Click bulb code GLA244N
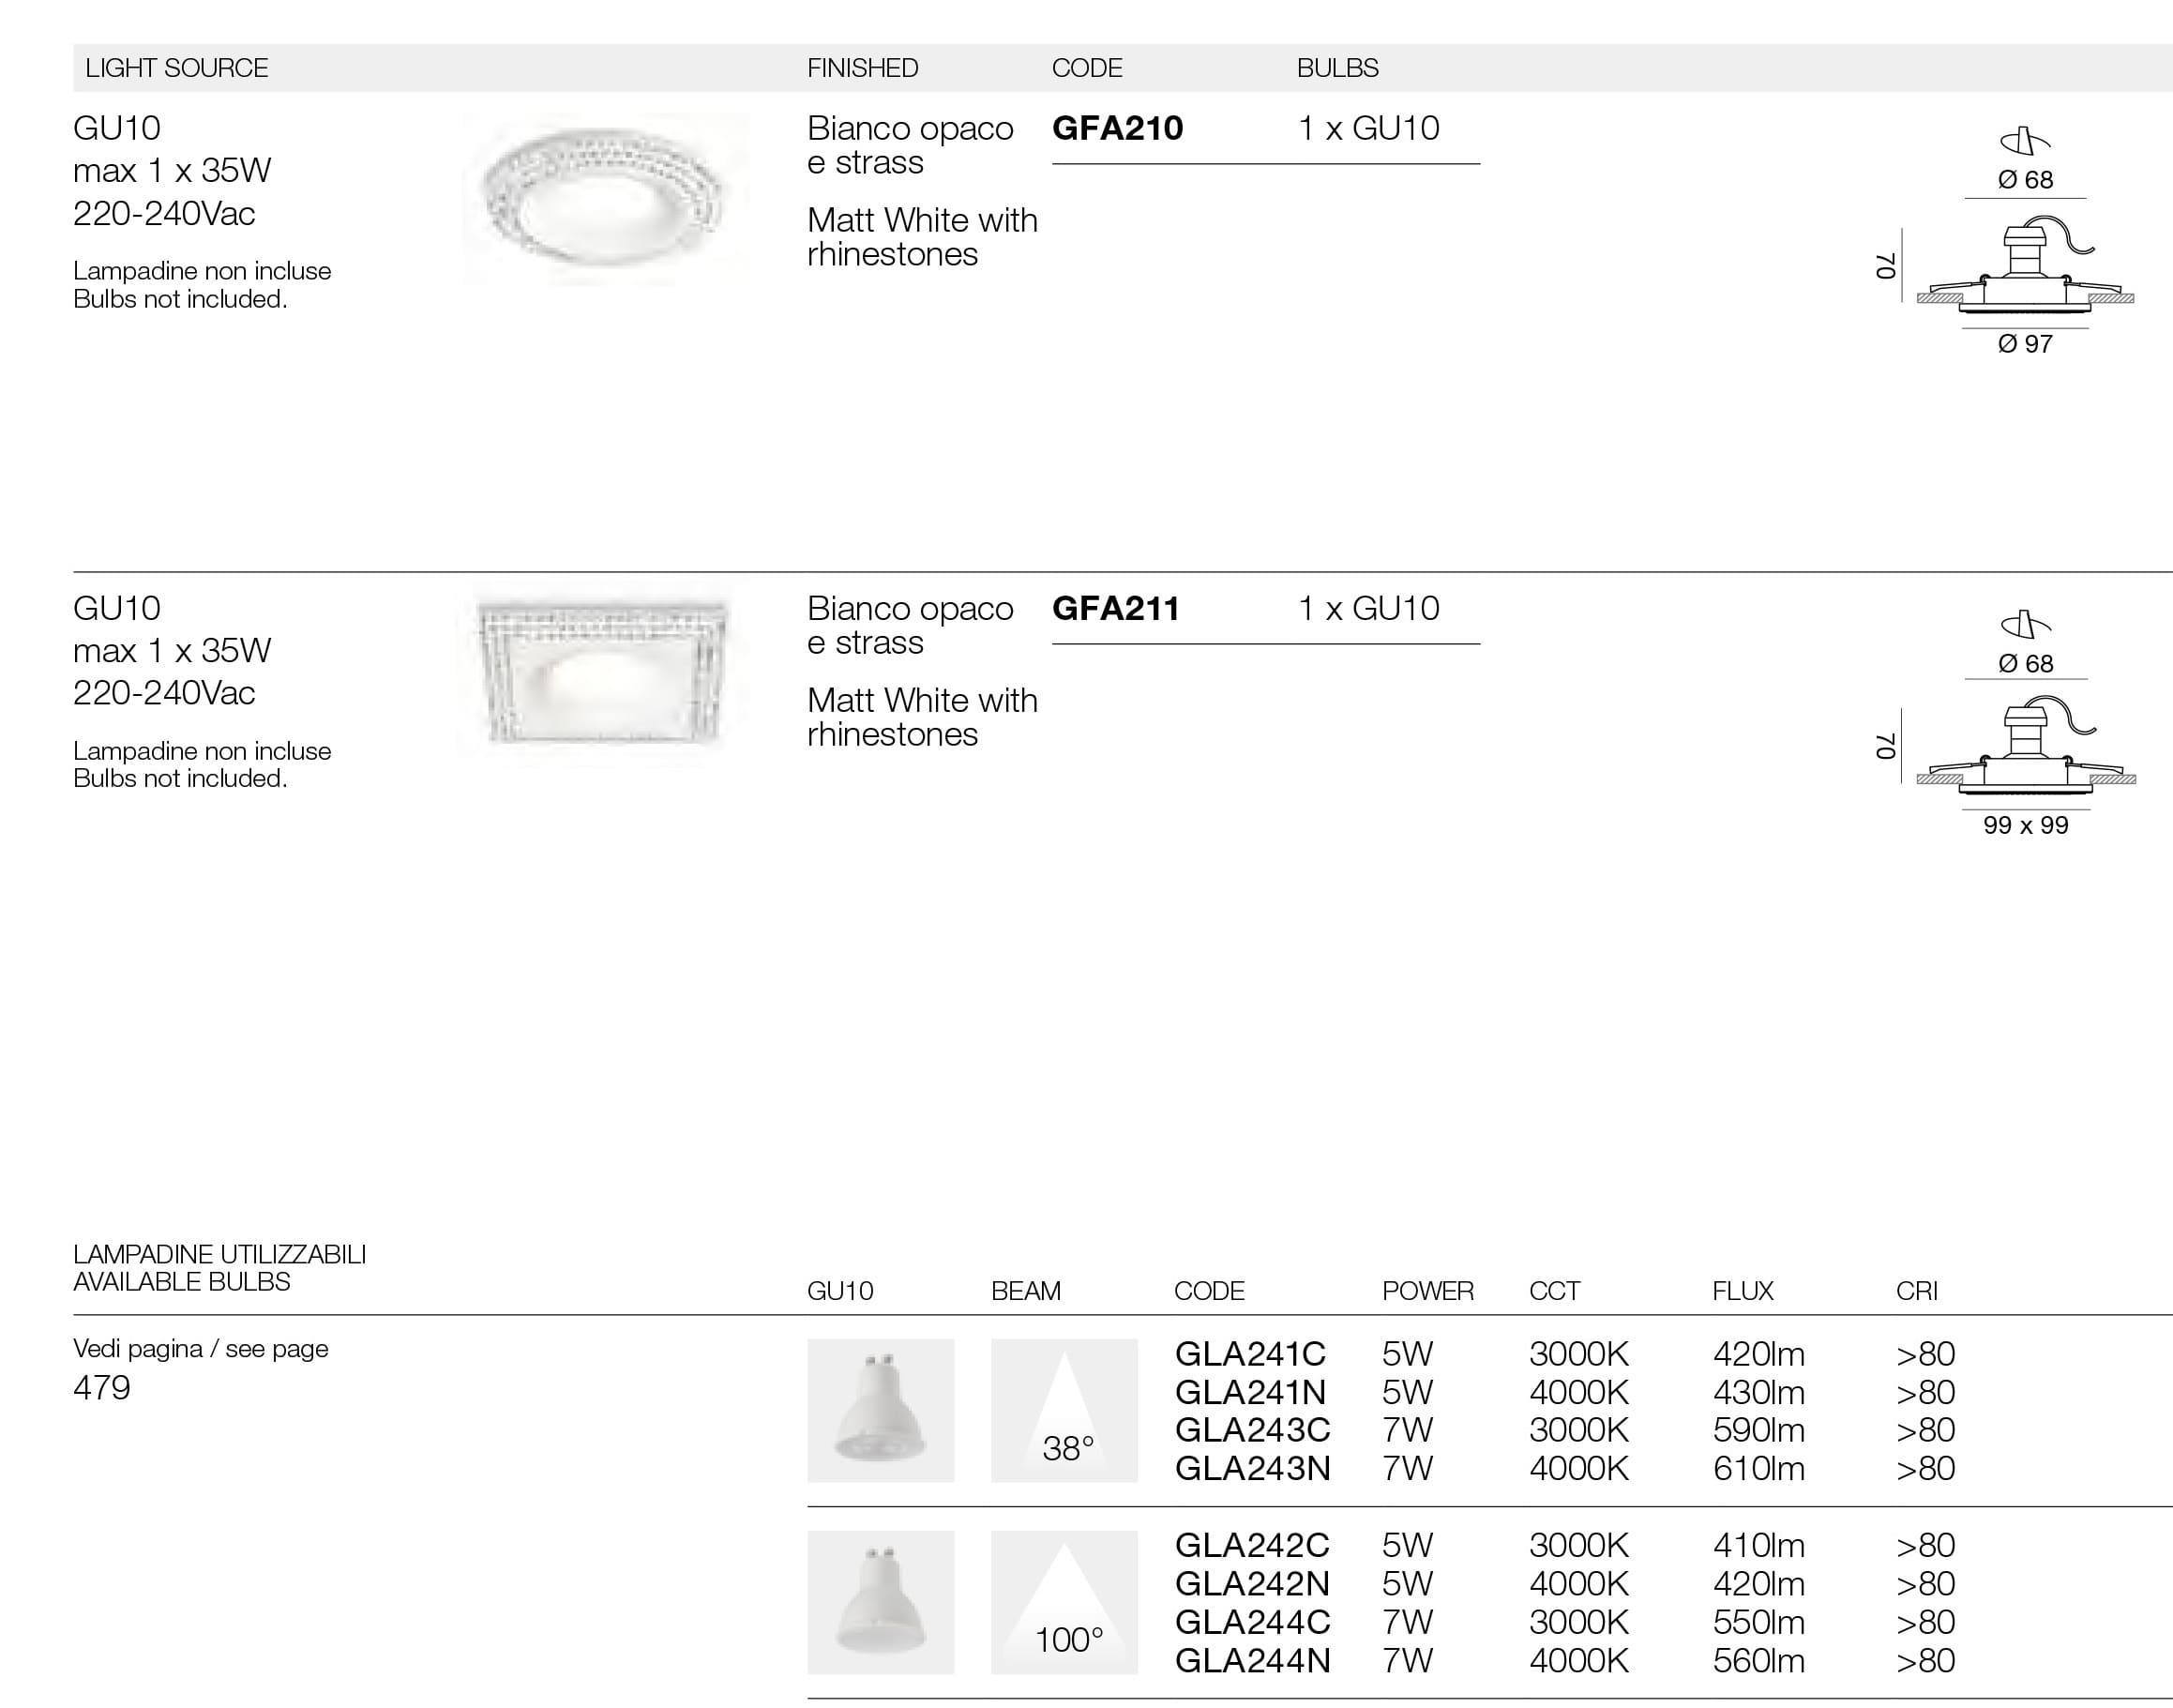This screenshot has height=1708, width=2173. point(1252,1660)
